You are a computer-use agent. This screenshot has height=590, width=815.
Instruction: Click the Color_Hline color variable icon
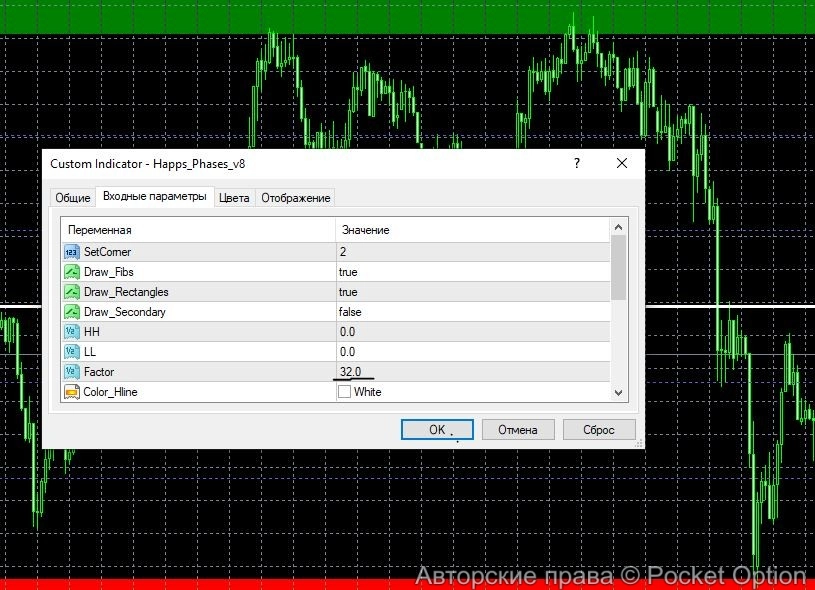pyautogui.click(x=72, y=392)
